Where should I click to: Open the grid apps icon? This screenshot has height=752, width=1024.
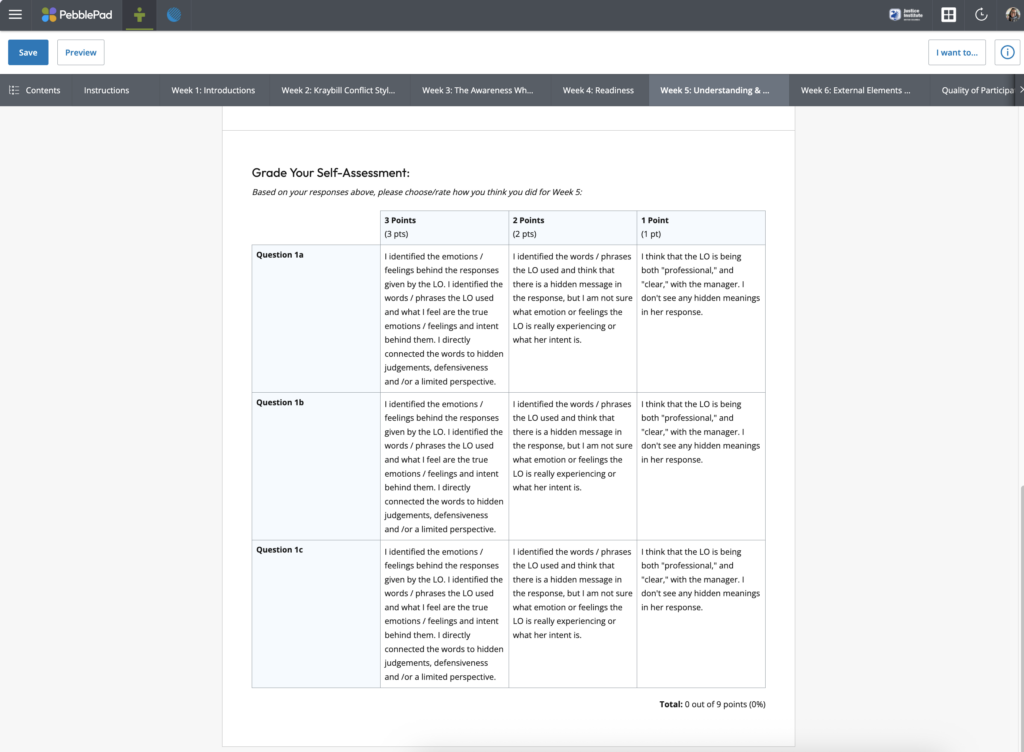[948, 14]
